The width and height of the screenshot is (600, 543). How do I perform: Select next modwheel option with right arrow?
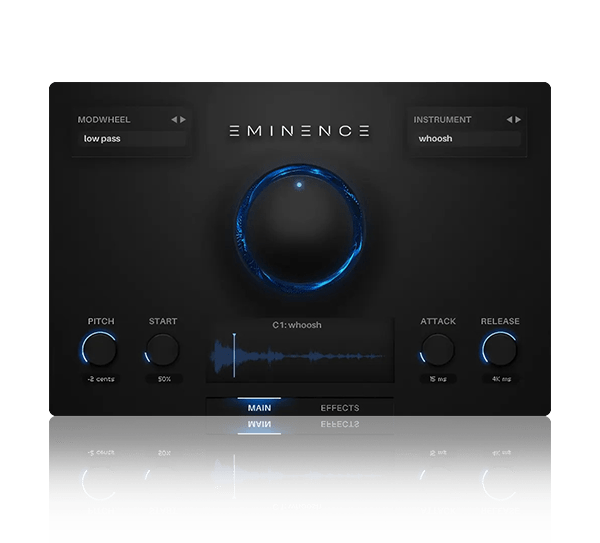pyautogui.click(x=183, y=120)
